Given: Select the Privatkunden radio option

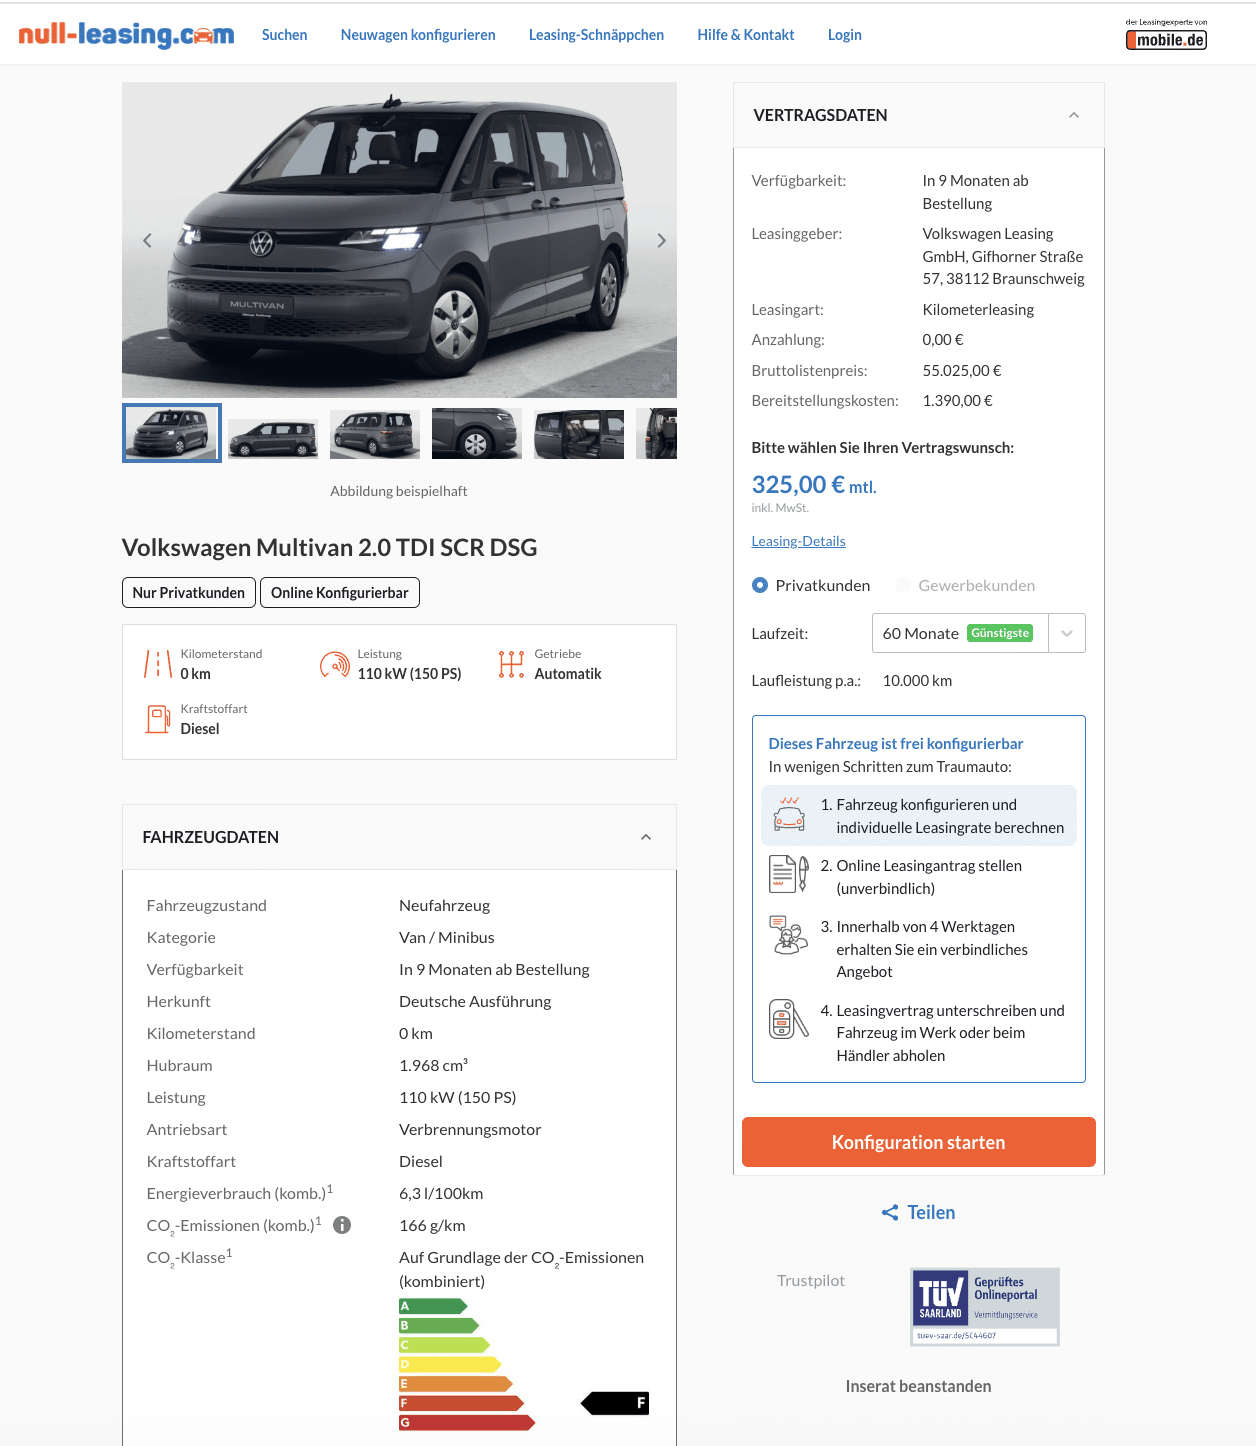Looking at the screenshot, I should coord(760,585).
